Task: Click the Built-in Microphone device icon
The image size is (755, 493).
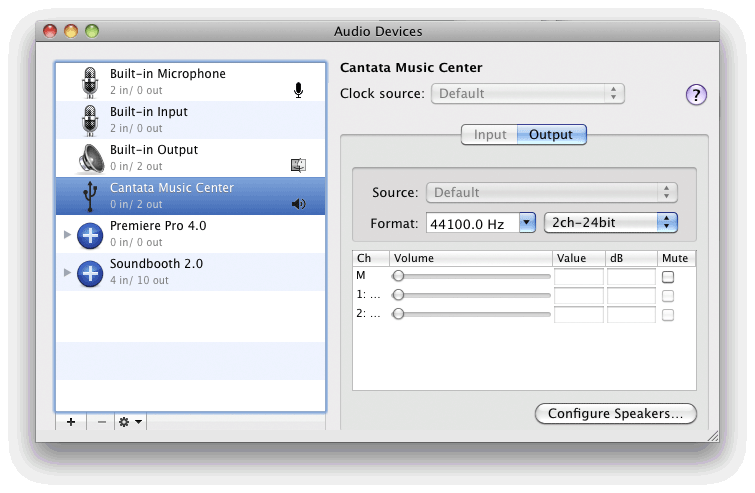Action: 91,82
